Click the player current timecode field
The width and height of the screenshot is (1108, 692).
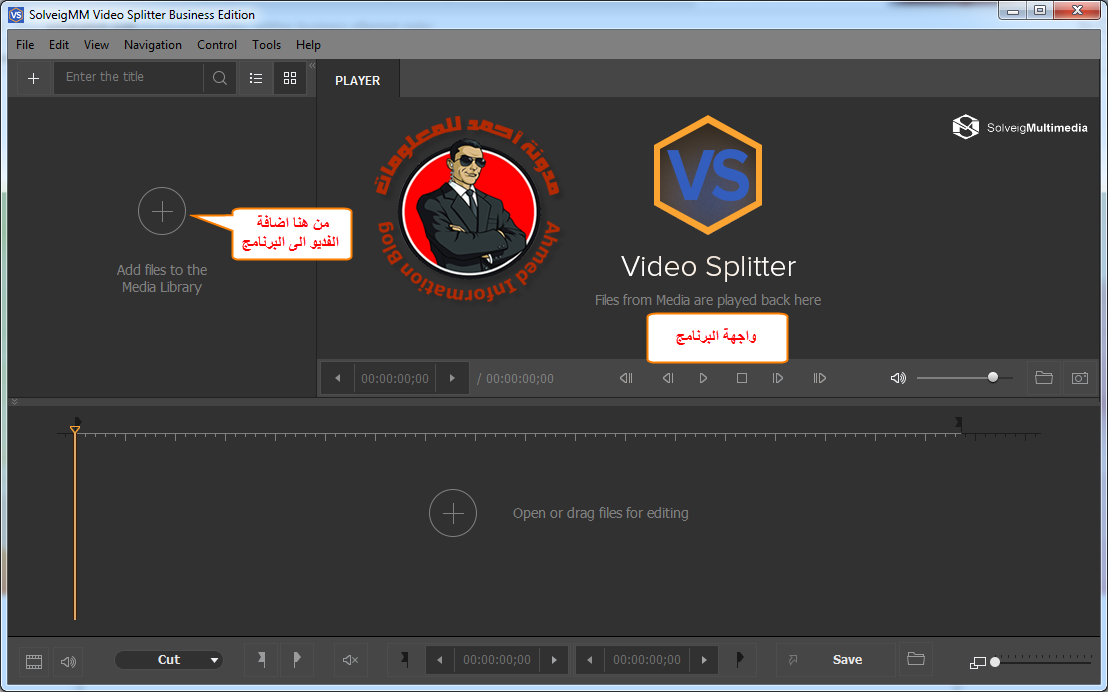pos(395,378)
